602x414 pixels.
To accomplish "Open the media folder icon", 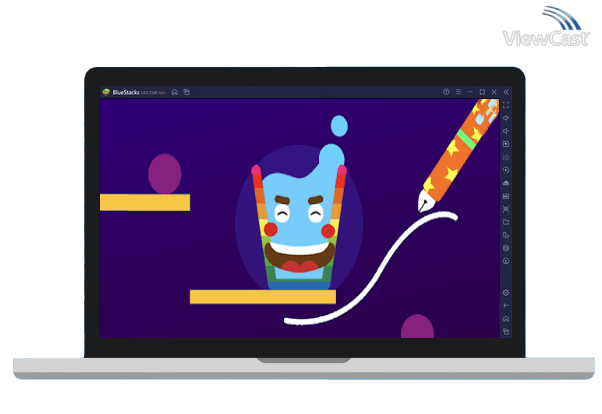I will click(x=506, y=222).
